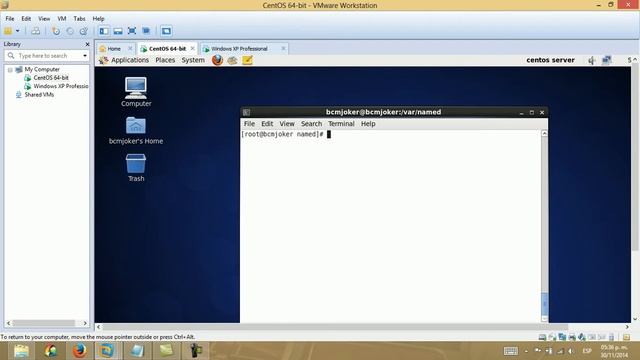
Task: Open bcmjoker's Home folder icon
Action: [x=136, y=131]
